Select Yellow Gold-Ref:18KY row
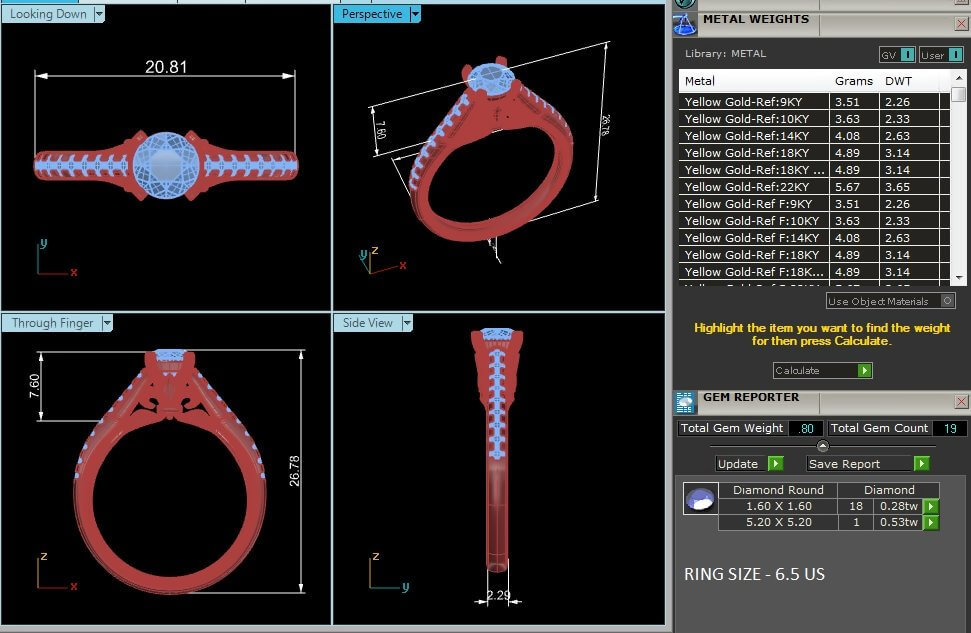 point(814,152)
